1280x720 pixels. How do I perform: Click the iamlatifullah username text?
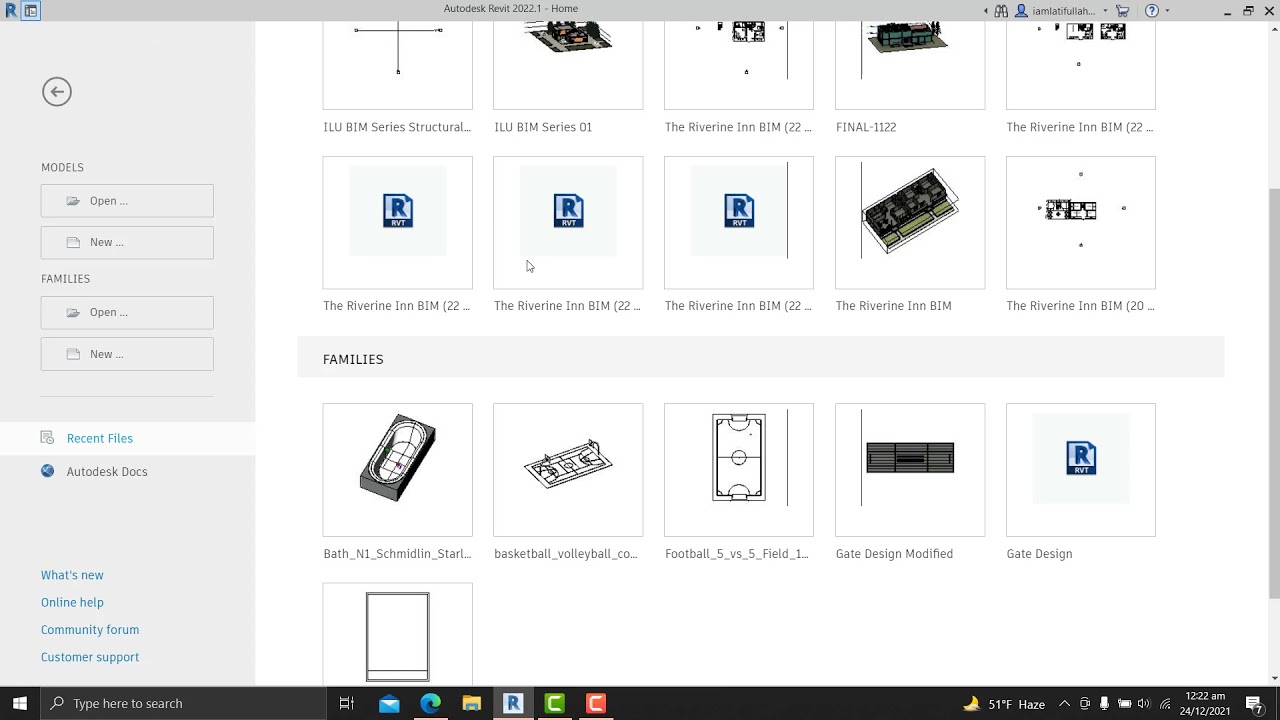coord(1063,11)
